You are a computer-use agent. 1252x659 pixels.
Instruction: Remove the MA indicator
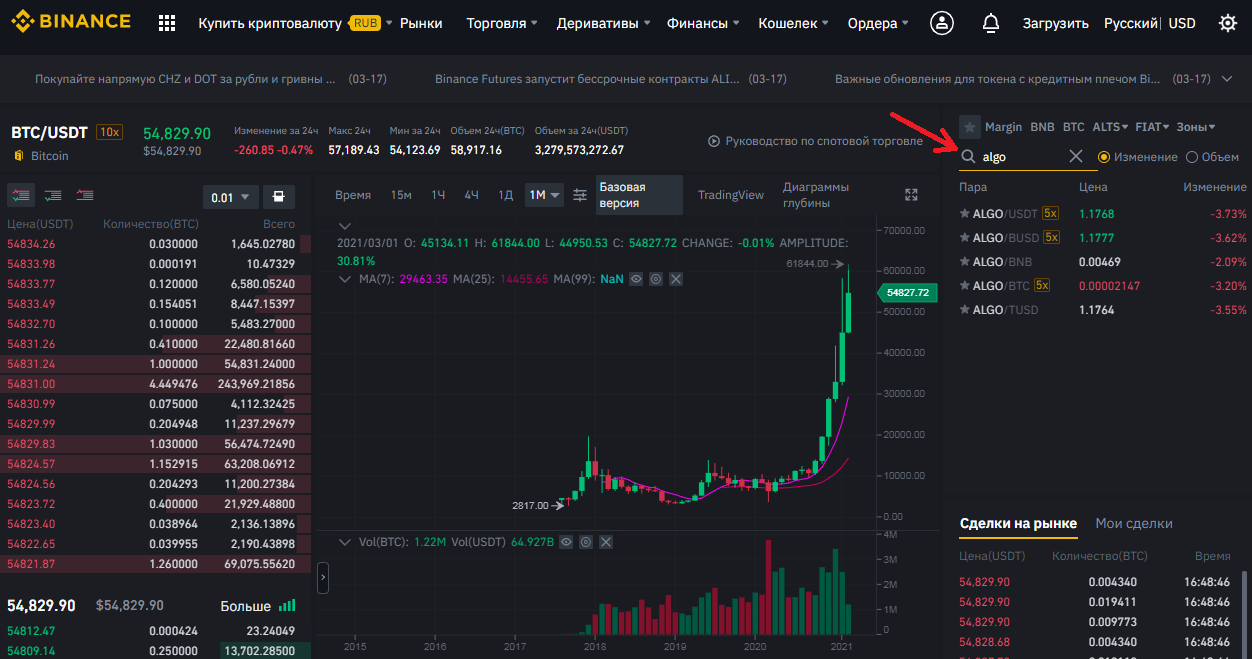[x=676, y=279]
